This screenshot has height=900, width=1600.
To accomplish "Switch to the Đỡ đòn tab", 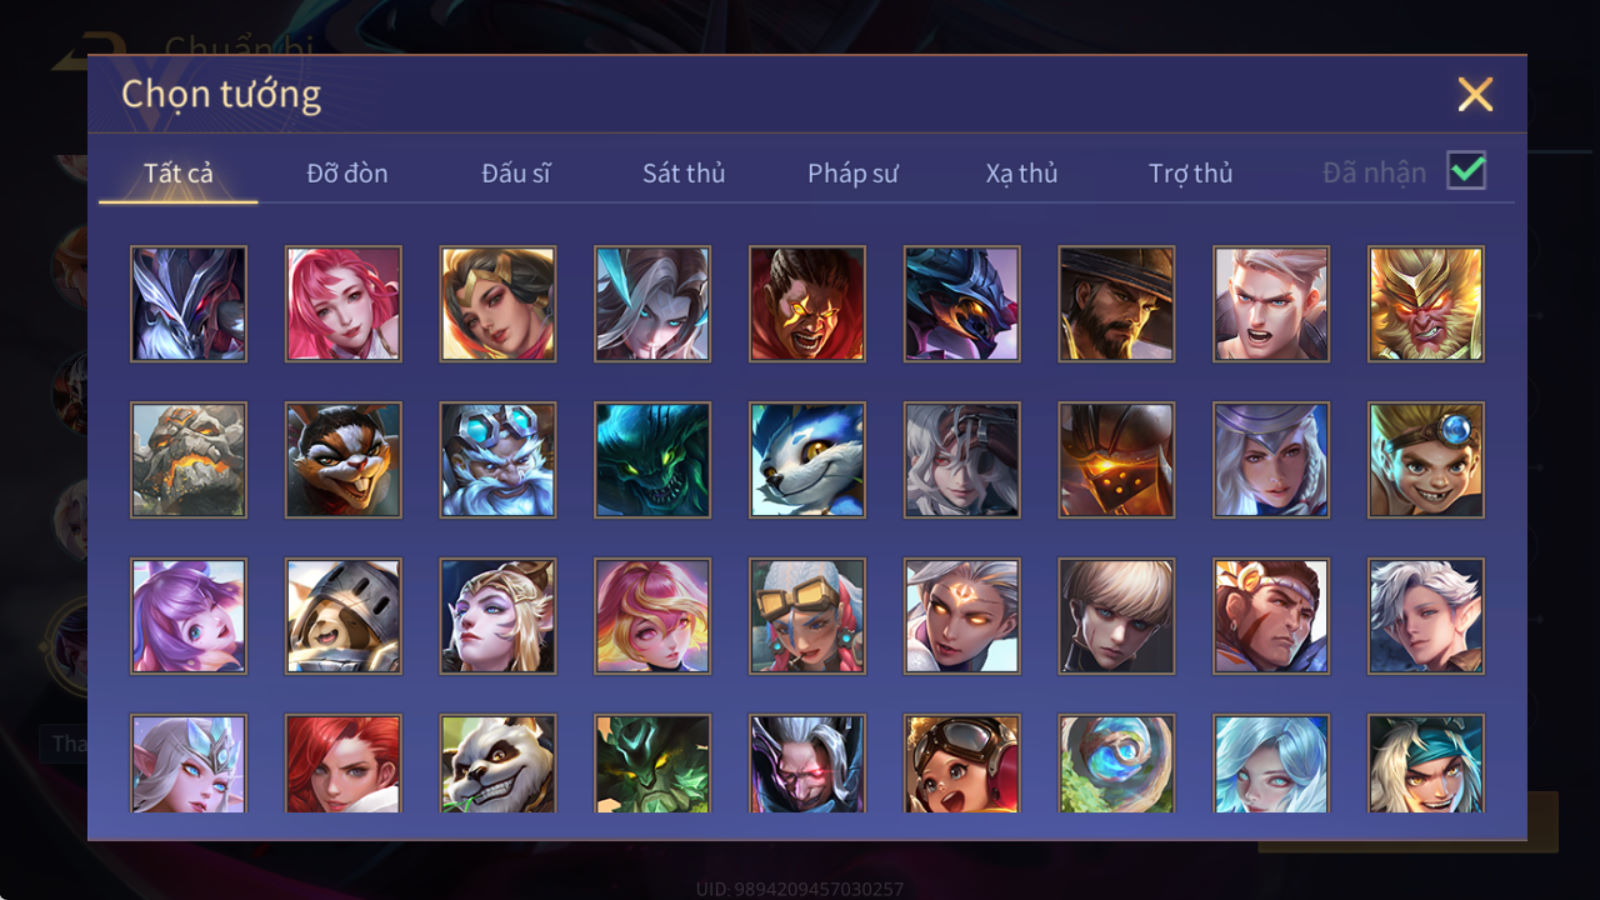I will (x=347, y=173).
